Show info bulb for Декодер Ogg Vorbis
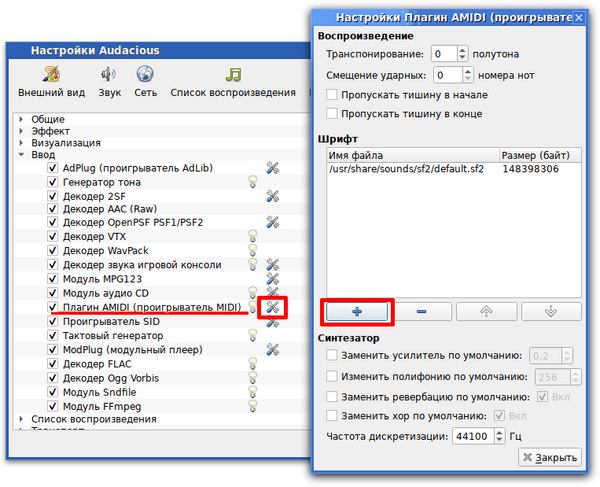Image resolution: width=600 pixels, height=487 pixels. [x=253, y=378]
